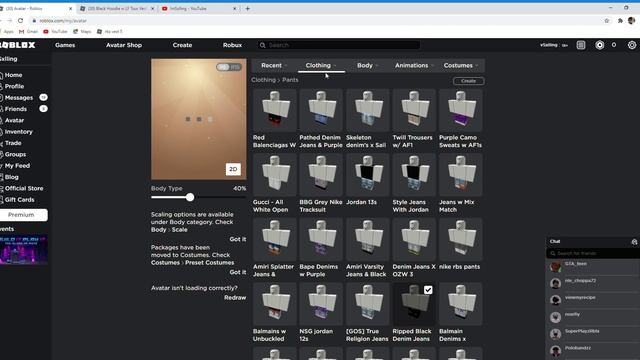Open Gift Cards in sidebar

(x=19, y=200)
